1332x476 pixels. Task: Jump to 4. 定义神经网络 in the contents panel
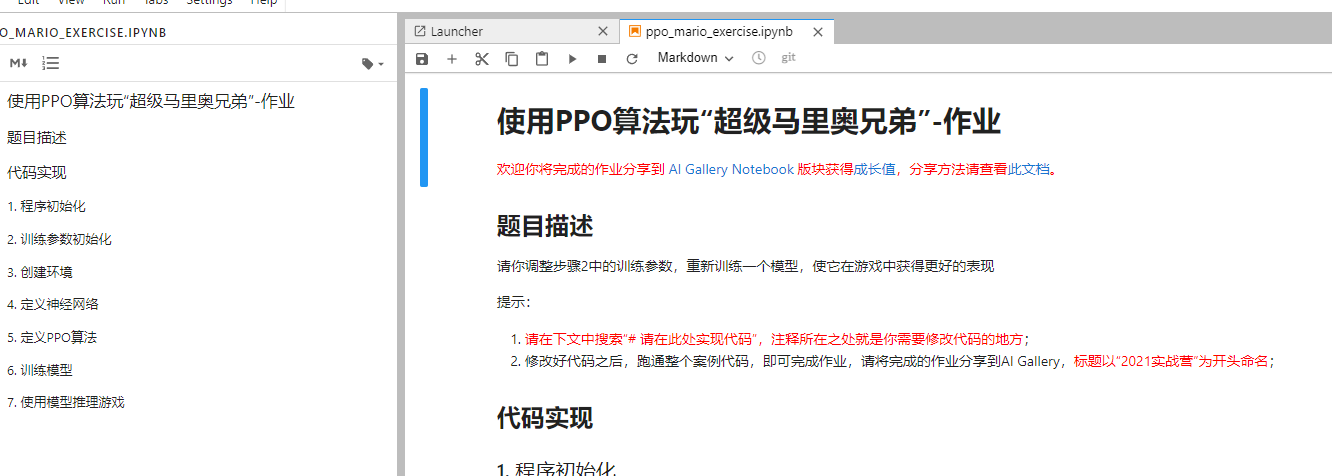[52, 305]
